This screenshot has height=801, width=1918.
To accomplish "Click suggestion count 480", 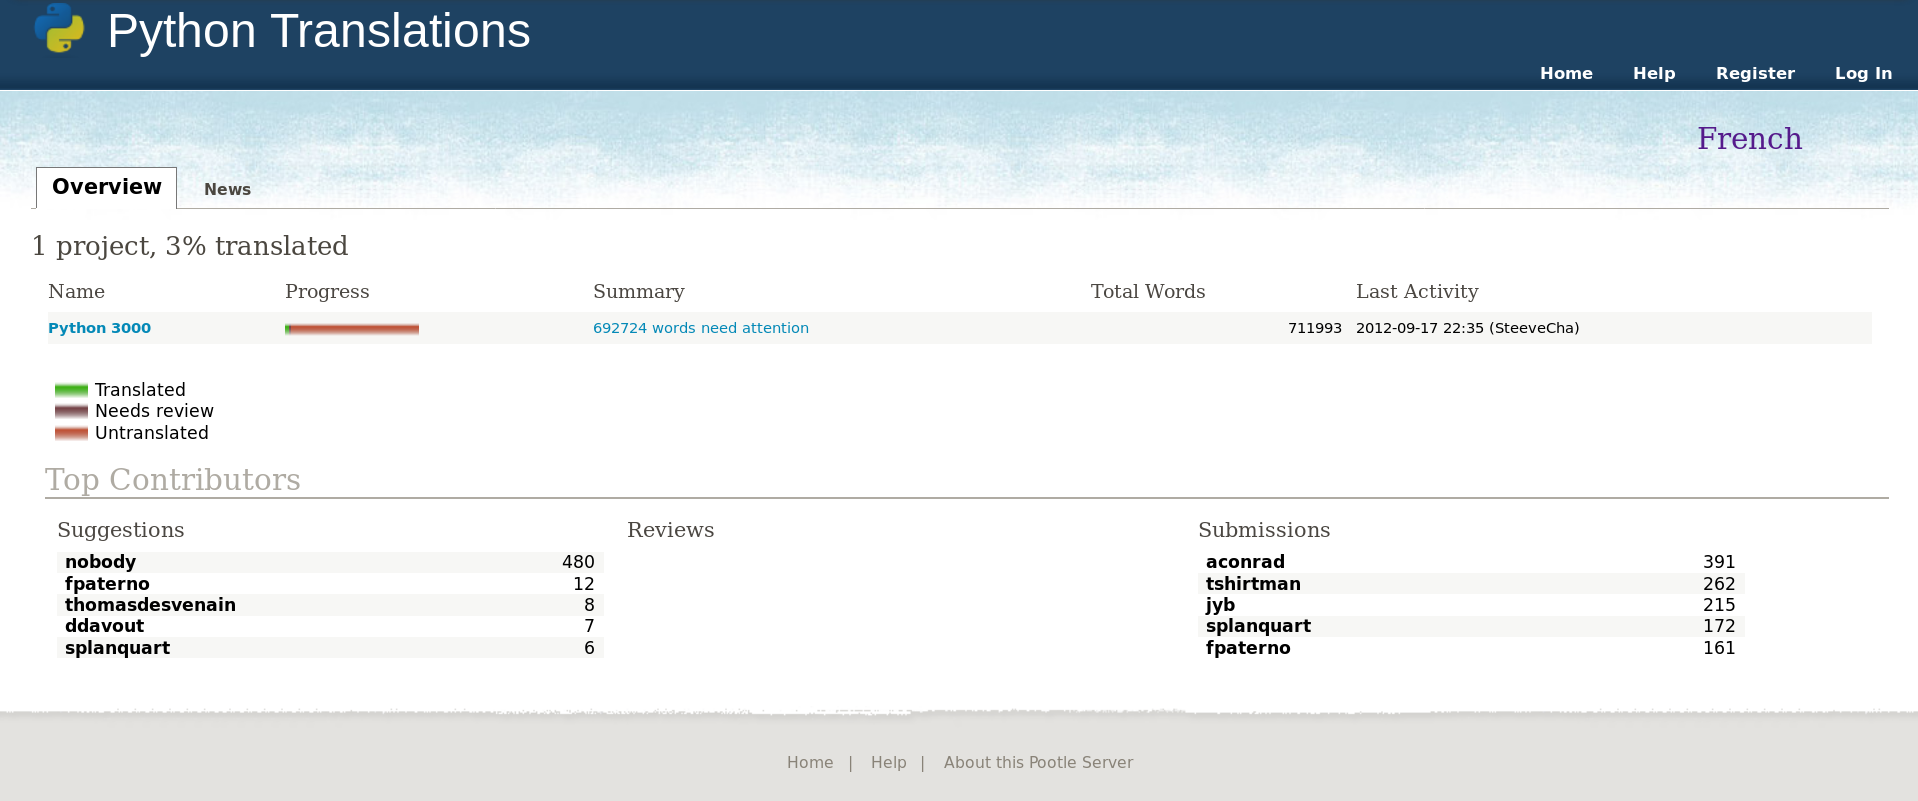I will (578, 562).
